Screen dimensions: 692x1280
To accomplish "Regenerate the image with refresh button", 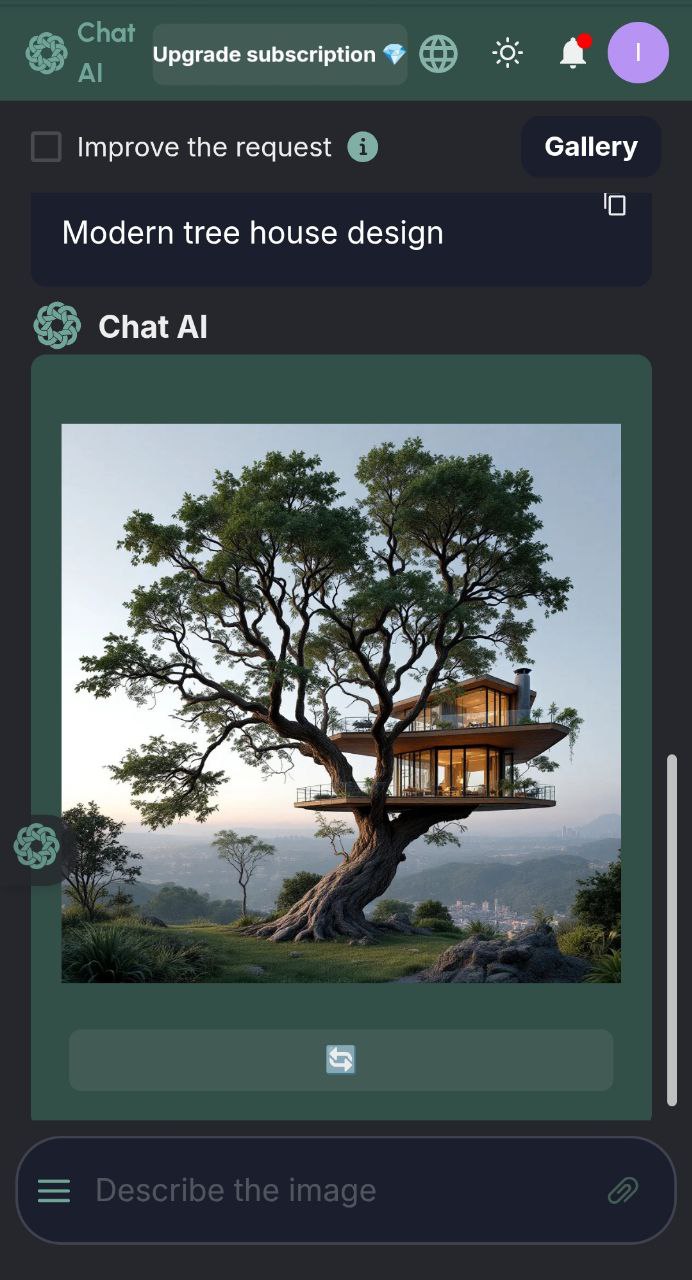I will click(x=341, y=1060).
